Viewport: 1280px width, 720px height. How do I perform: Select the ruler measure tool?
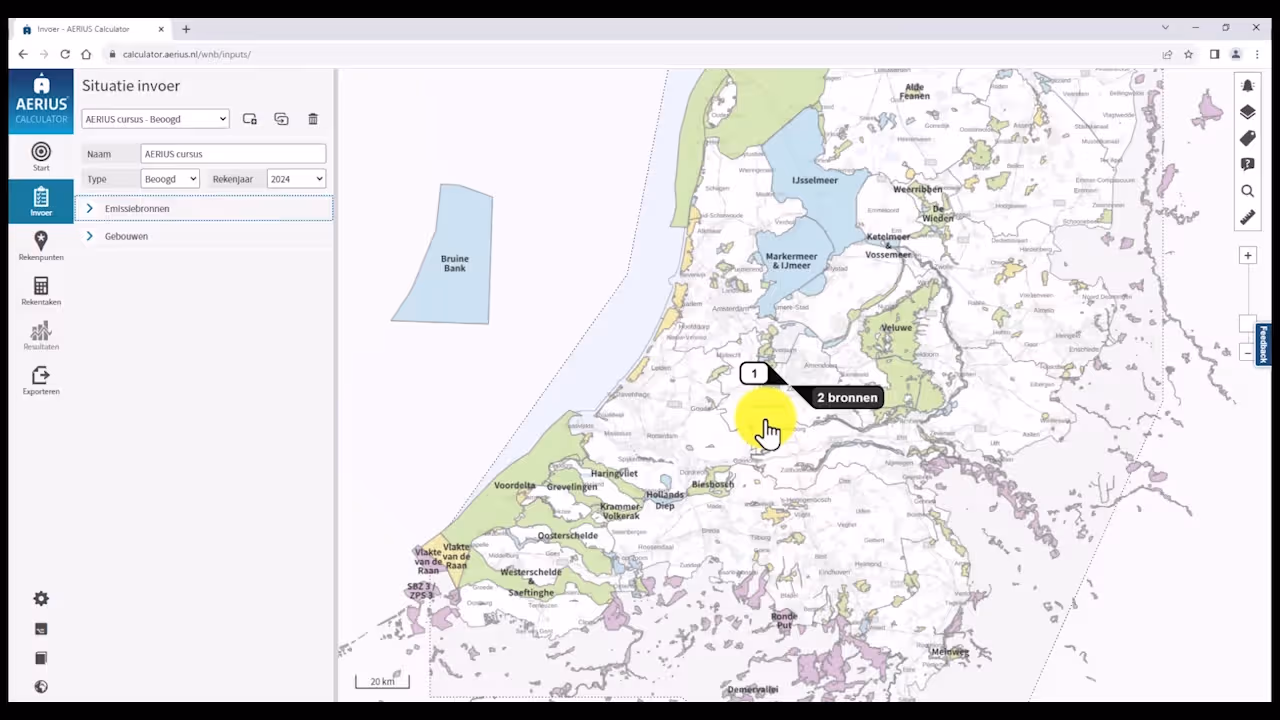pos(1247,217)
